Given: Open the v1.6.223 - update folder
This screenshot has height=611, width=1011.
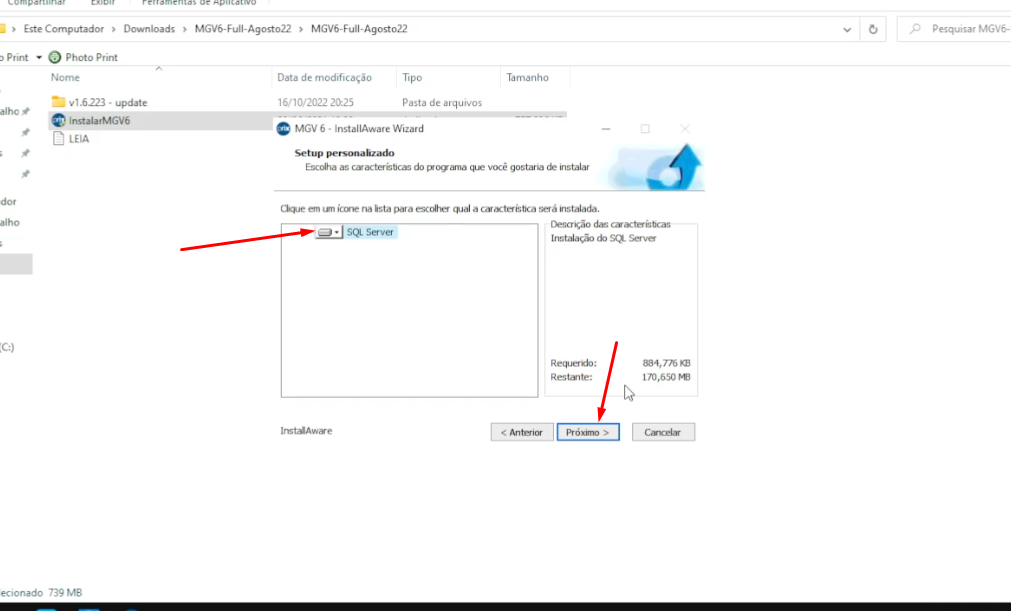Looking at the screenshot, I should [x=108, y=102].
